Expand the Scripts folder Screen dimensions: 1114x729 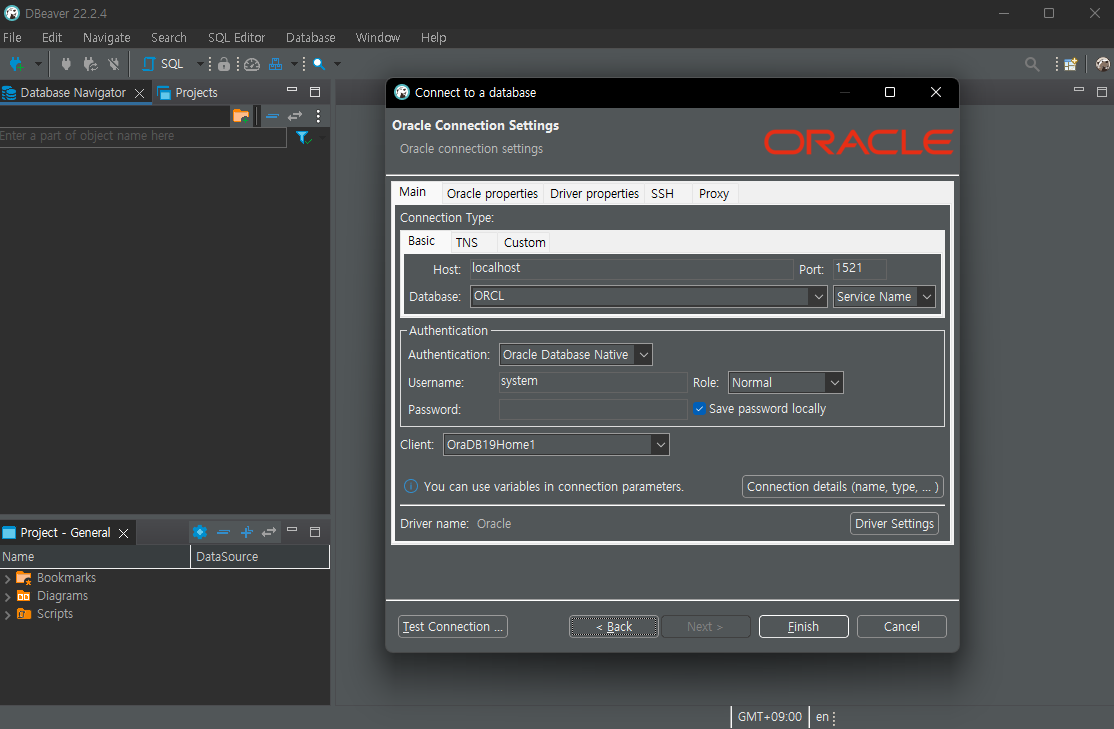pyautogui.click(x=7, y=615)
